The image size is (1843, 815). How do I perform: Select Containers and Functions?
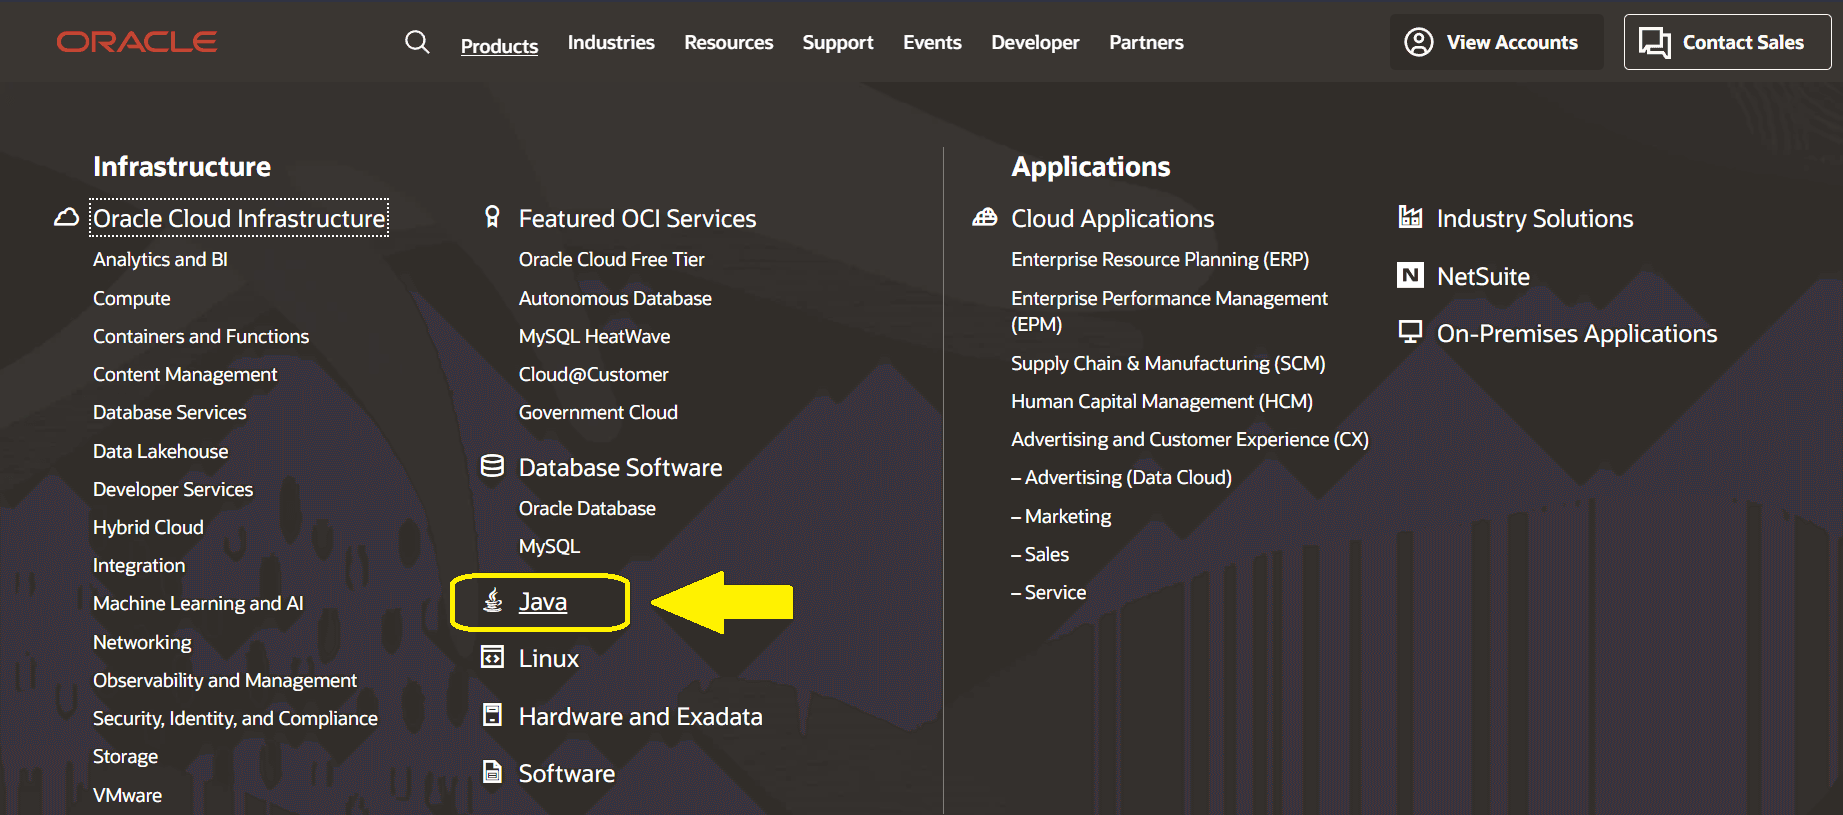[201, 336]
